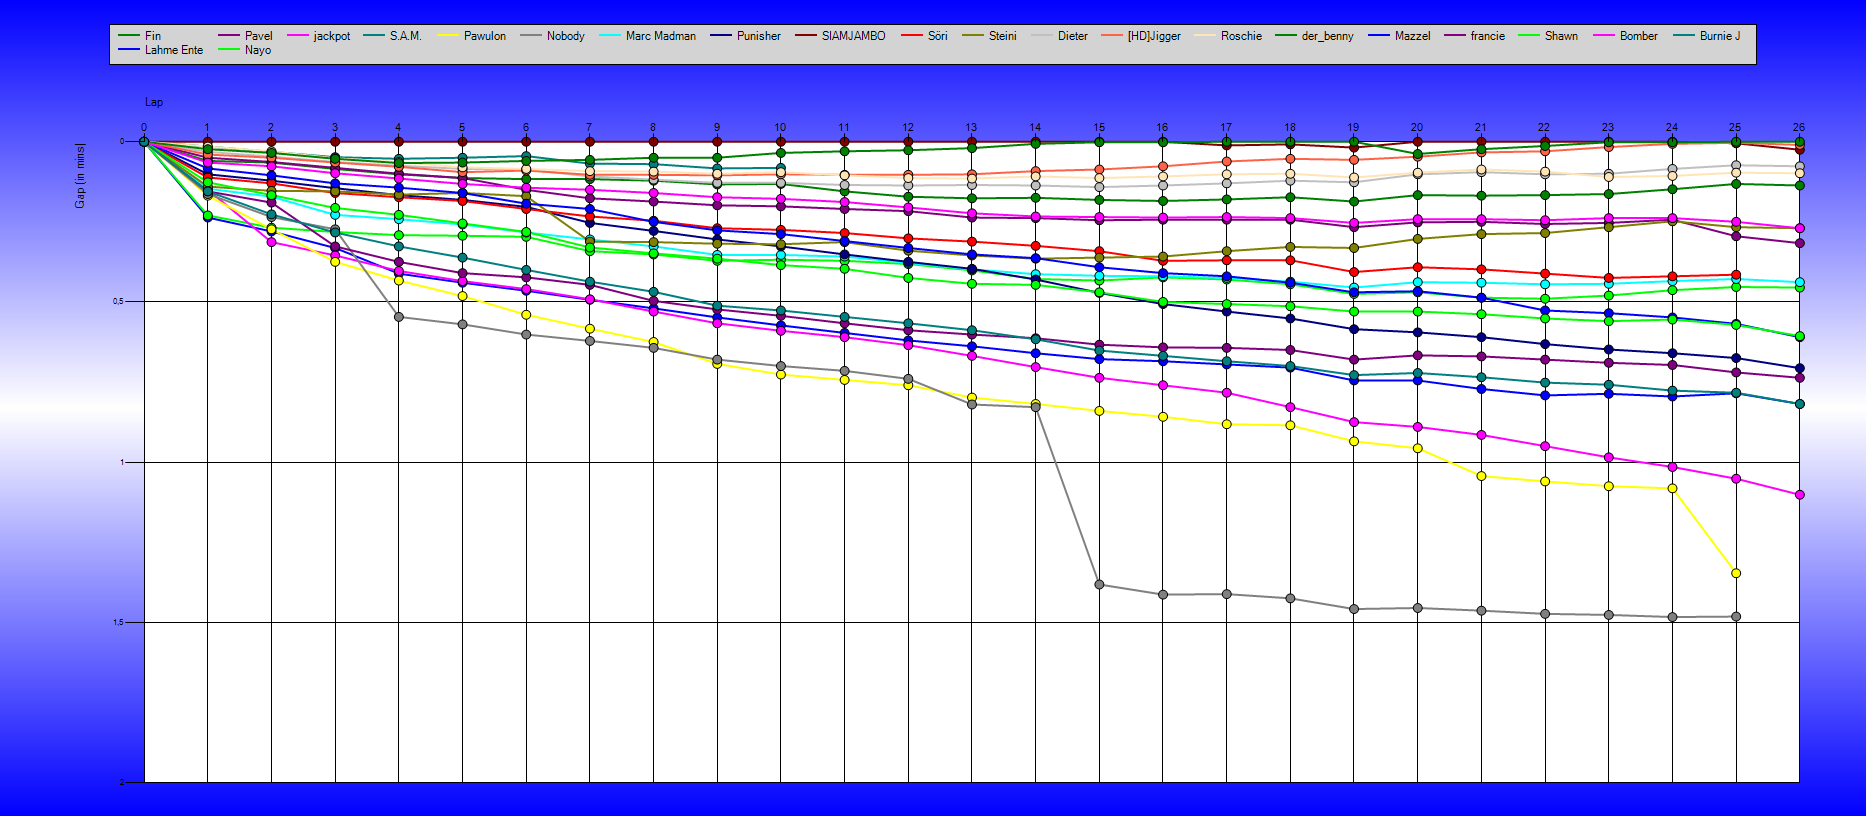Click lap number 20 on the axis
Viewport: 1866px width, 816px height.
[1417, 128]
